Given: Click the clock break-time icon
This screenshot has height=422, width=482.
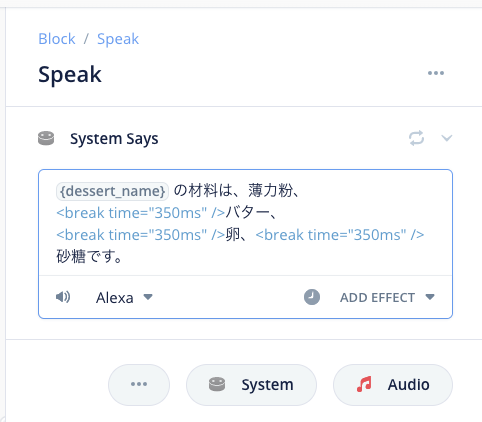Looking at the screenshot, I should (312, 297).
